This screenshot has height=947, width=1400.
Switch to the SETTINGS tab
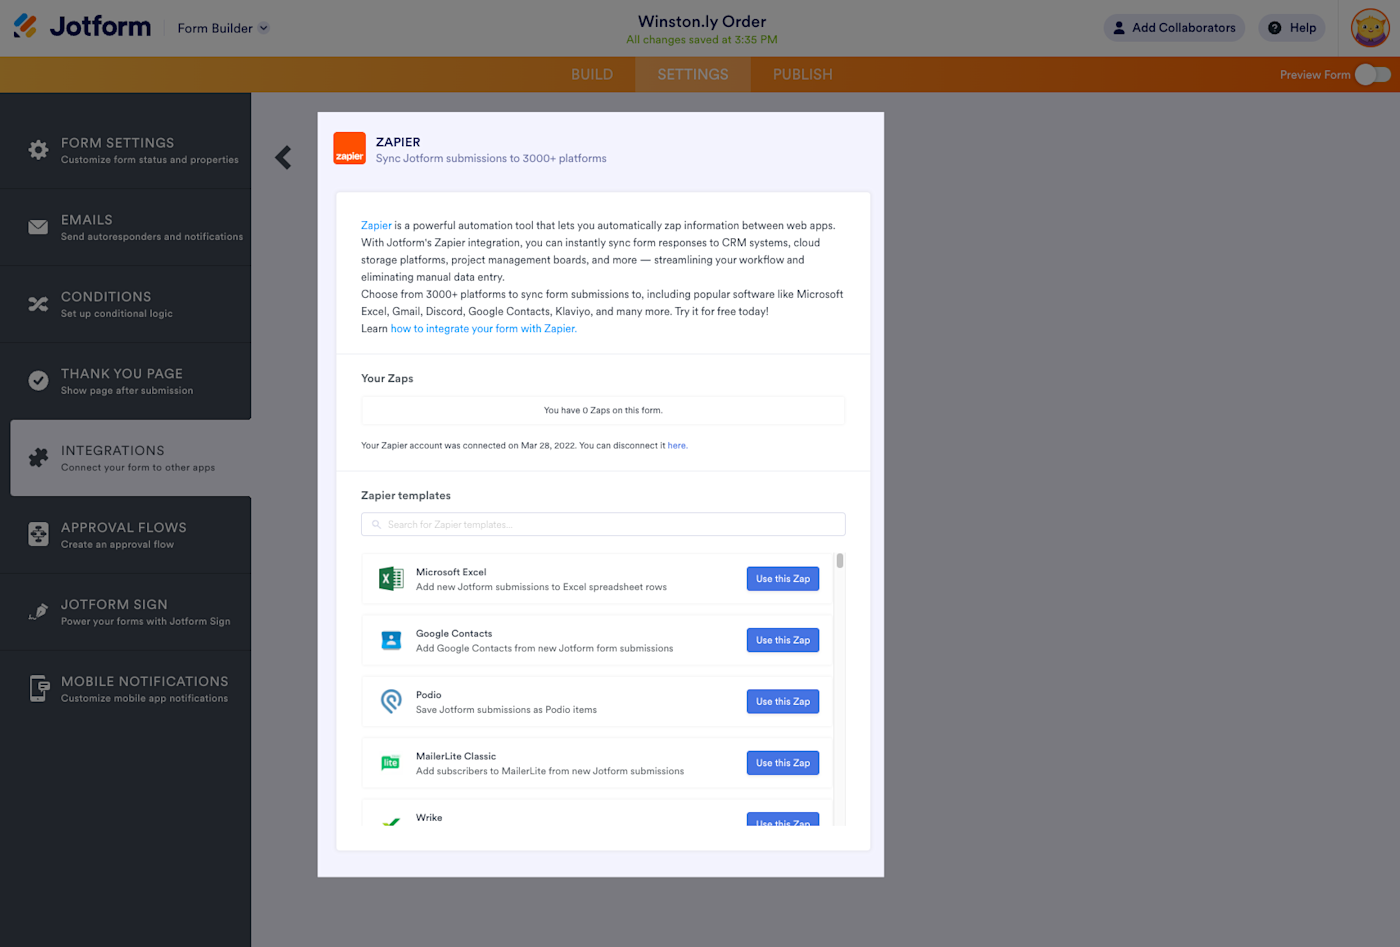click(693, 75)
